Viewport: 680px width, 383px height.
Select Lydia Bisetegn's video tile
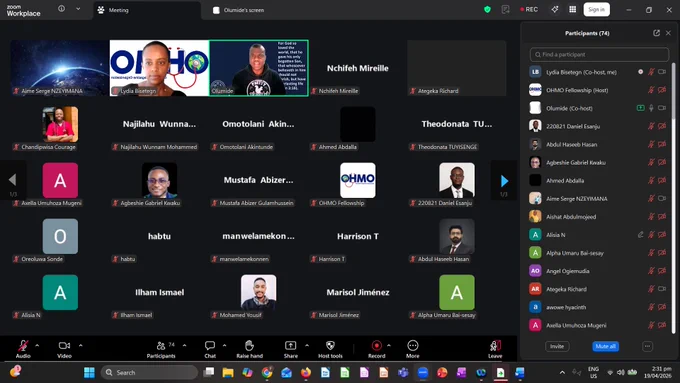pos(159,68)
